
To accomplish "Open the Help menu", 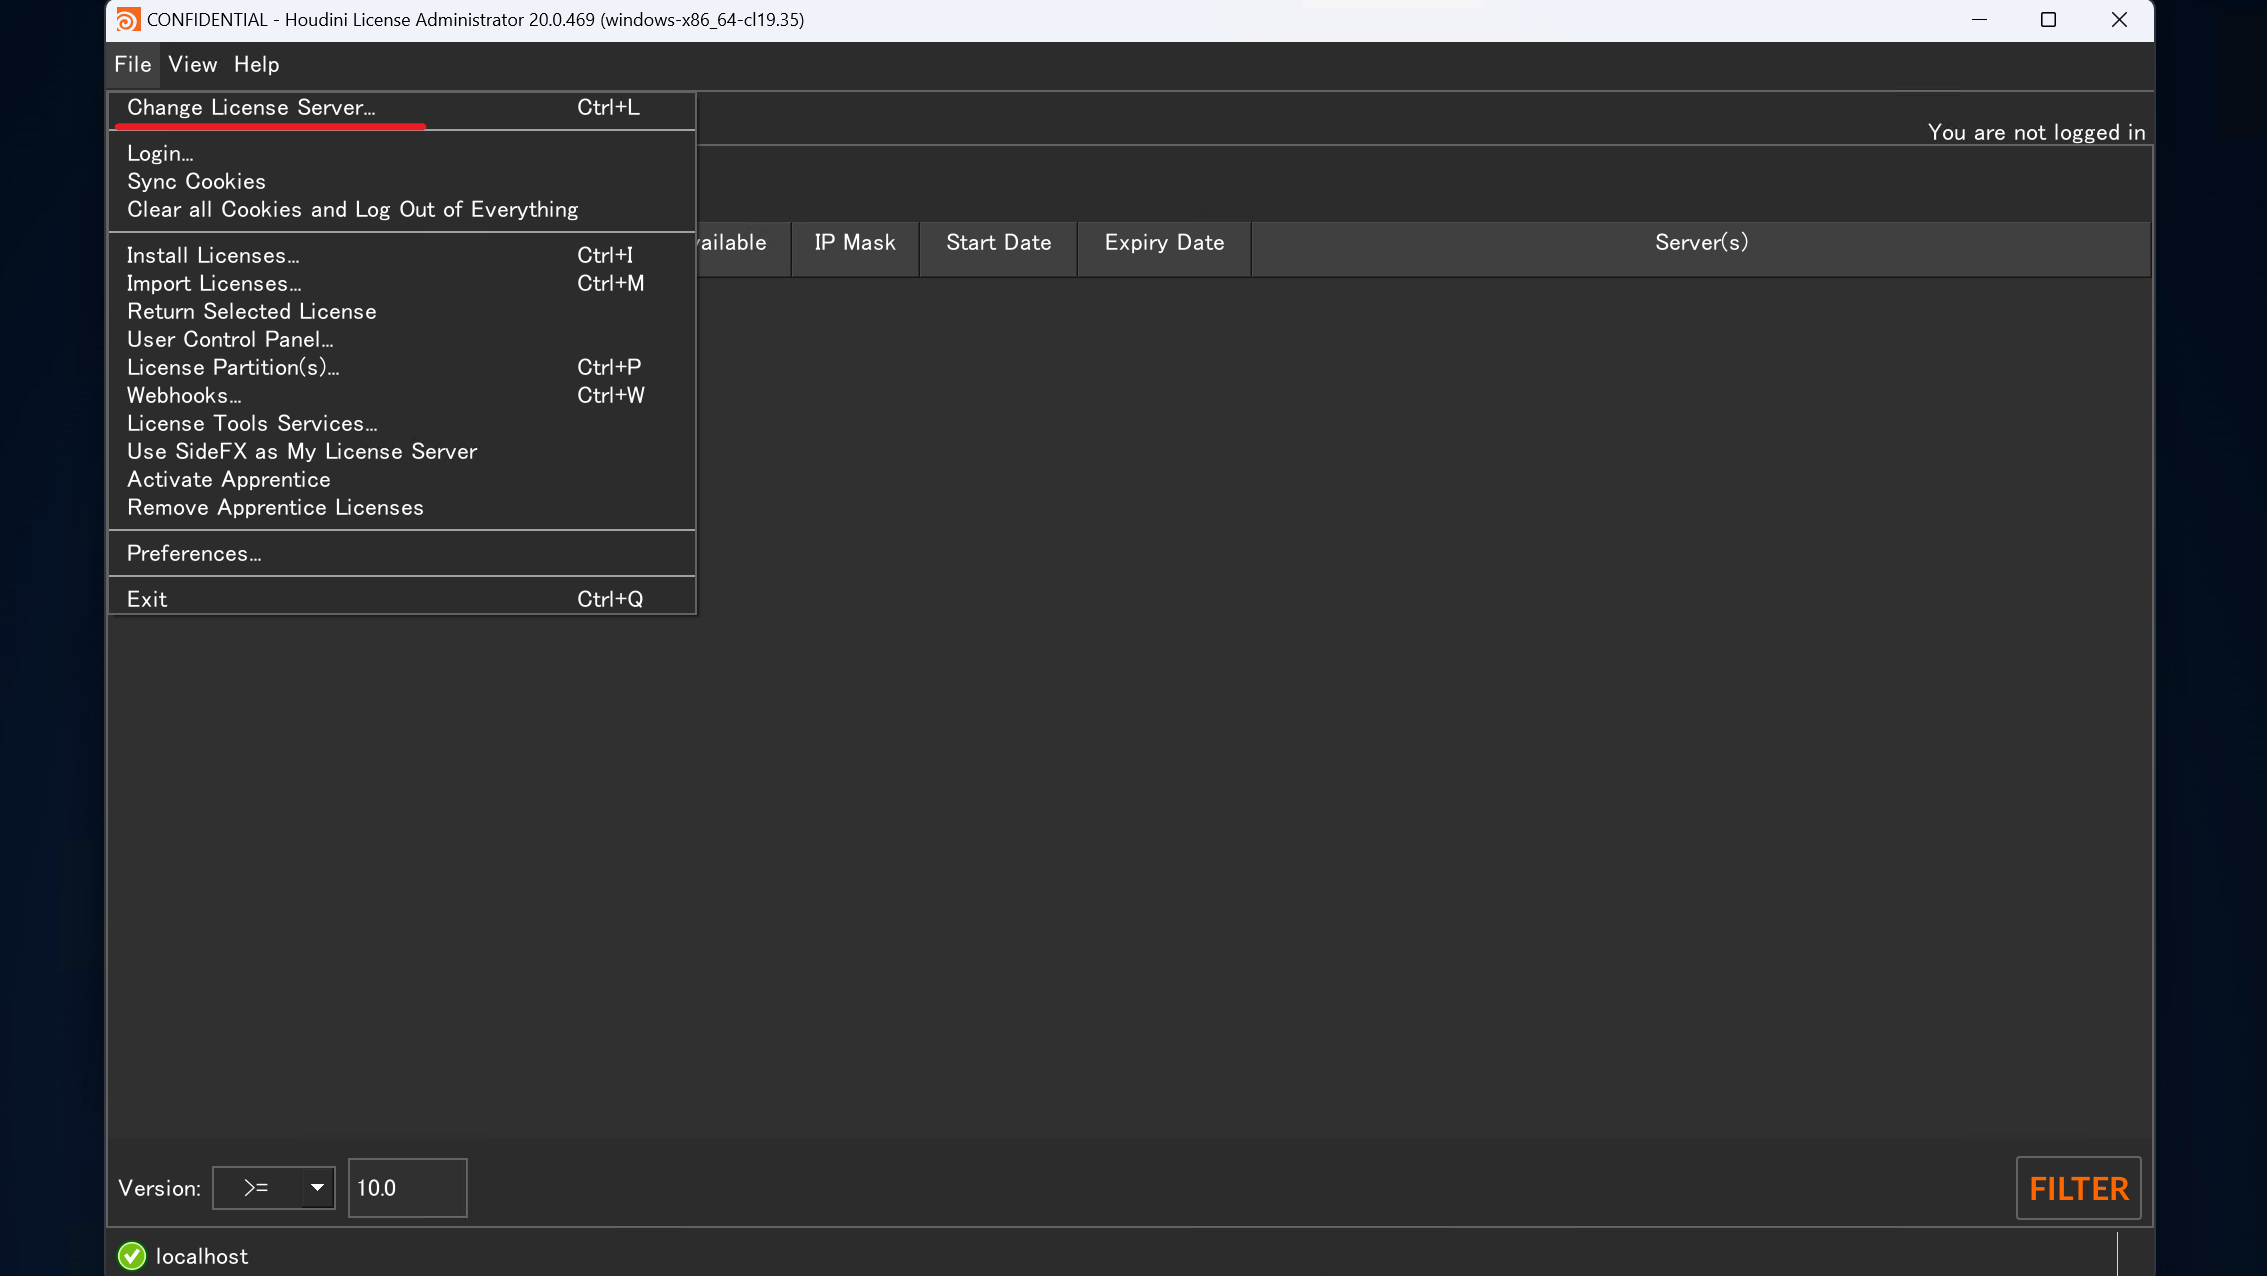I will click(256, 65).
